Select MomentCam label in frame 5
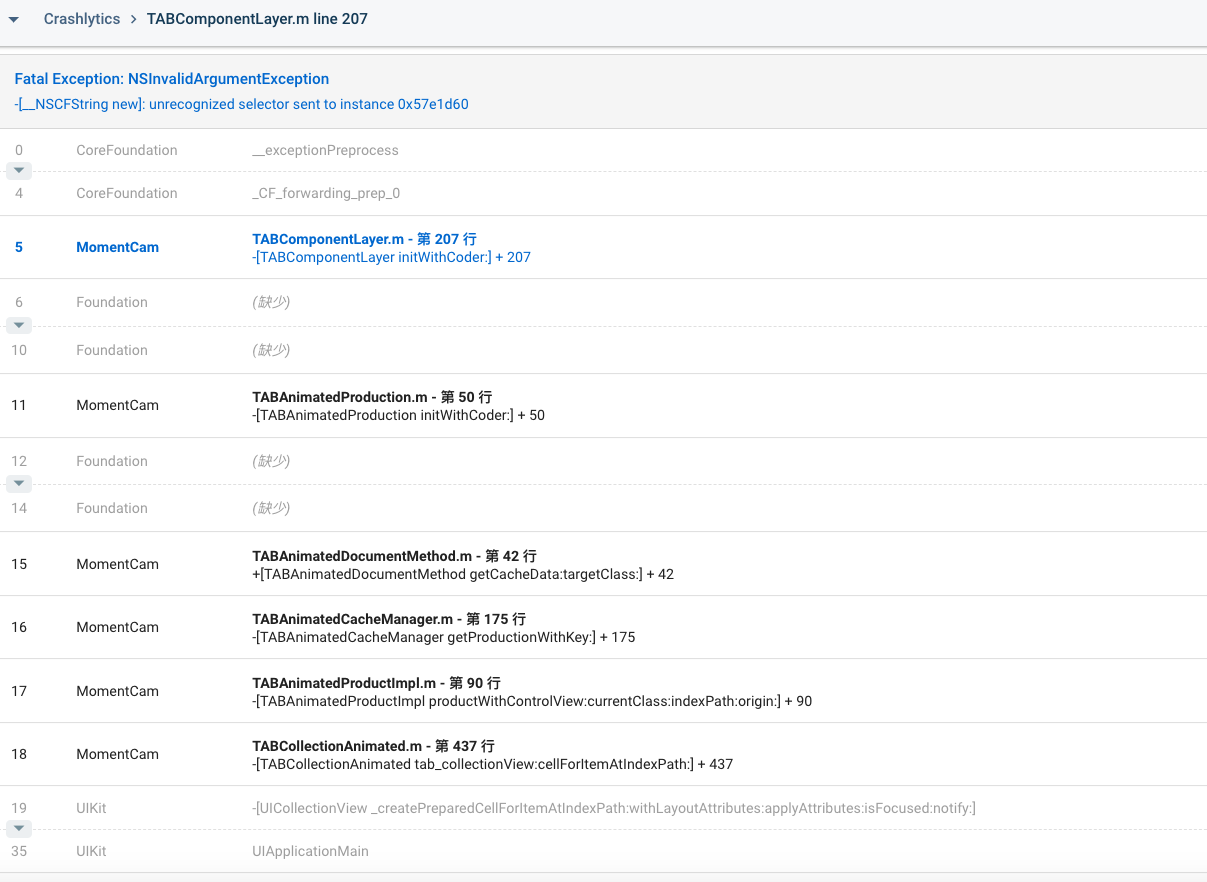Image resolution: width=1207 pixels, height=882 pixels. click(117, 247)
